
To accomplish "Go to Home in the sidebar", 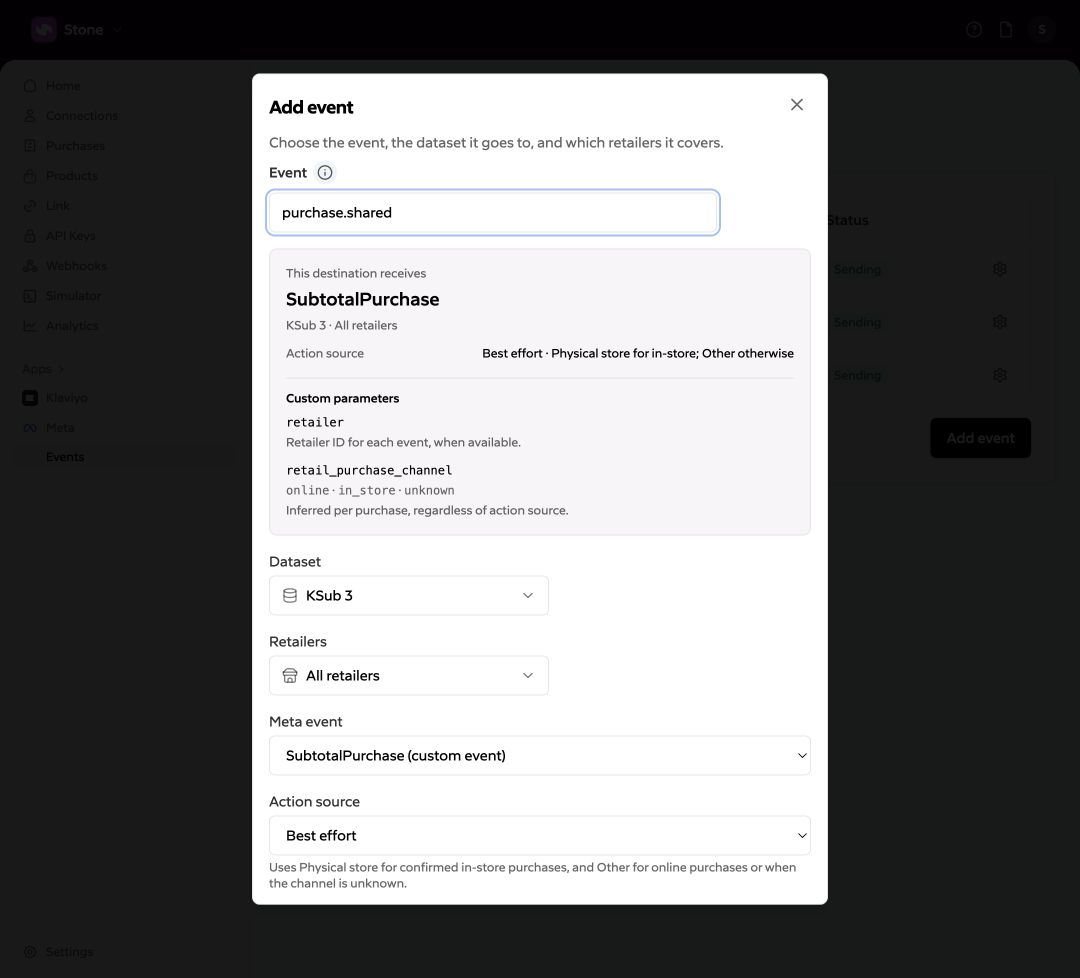I will [x=63, y=86].
